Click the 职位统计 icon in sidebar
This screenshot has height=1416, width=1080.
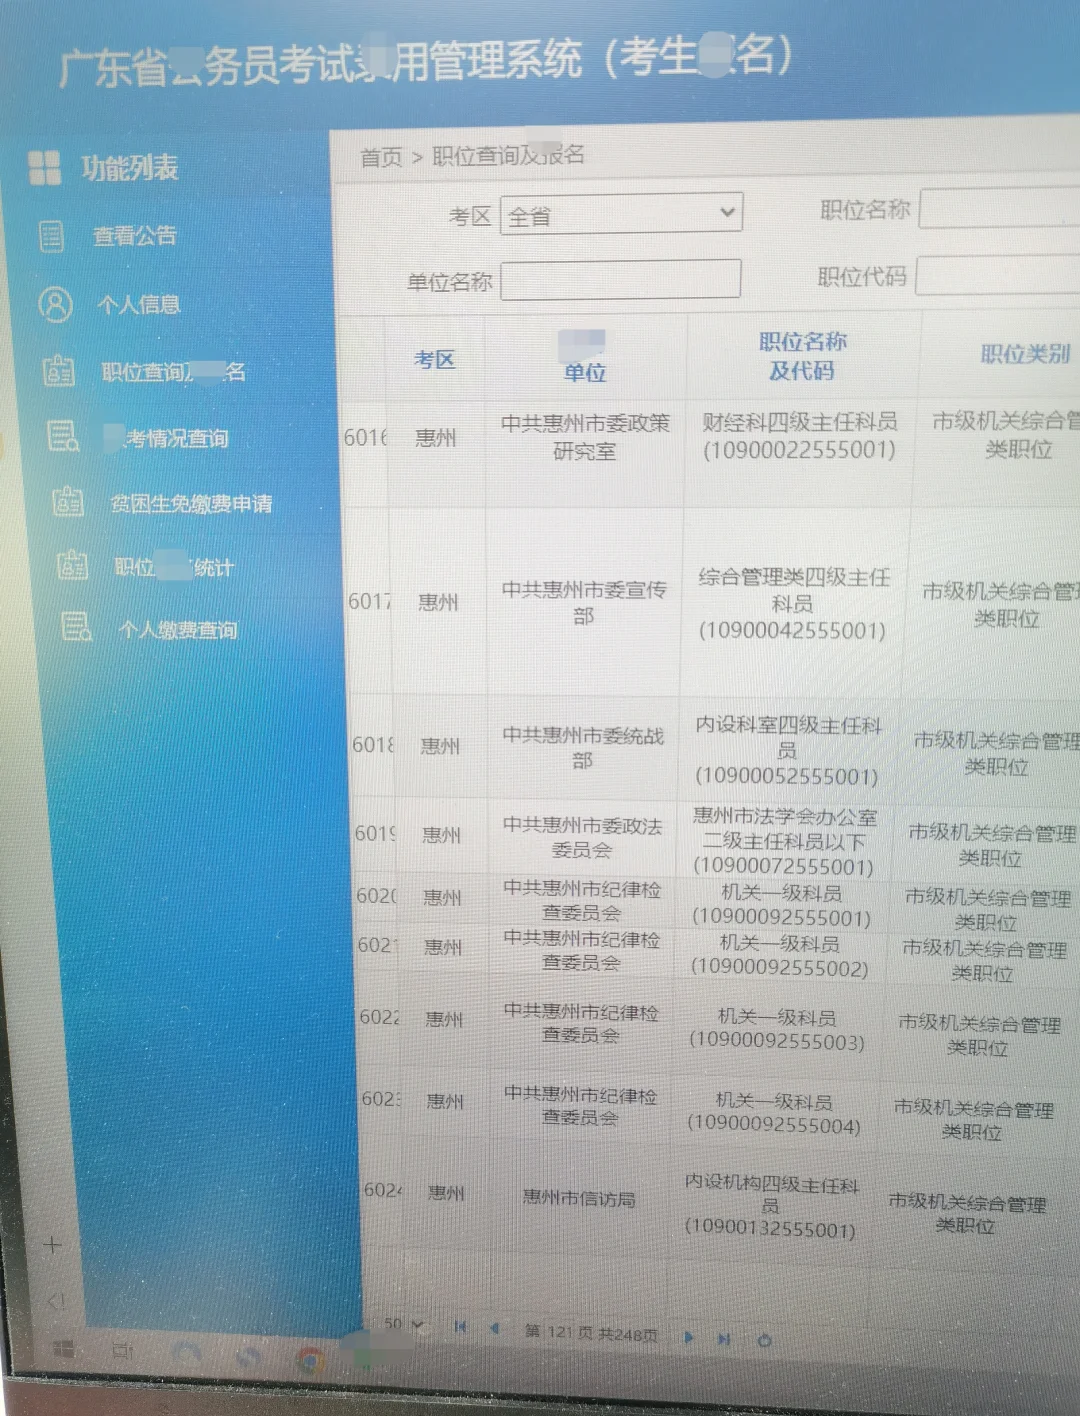pyautogui.click(x=70, y=566)
